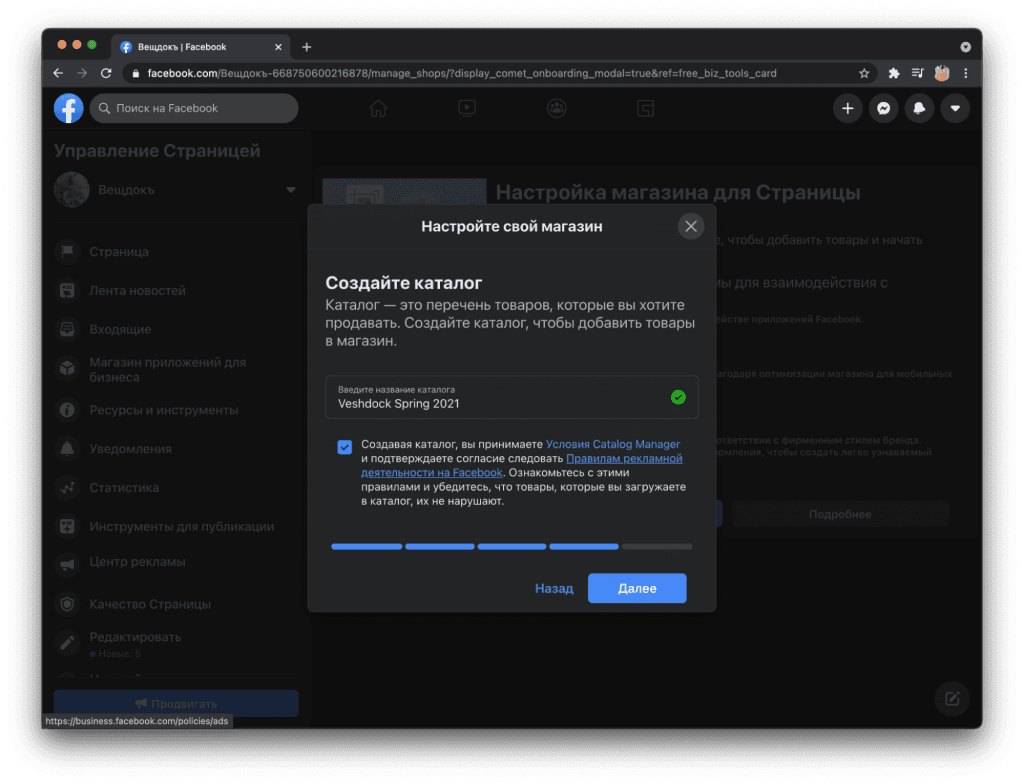Click the Поиск на Facebook search field
Image resolution: width=1024 pixels, height=784 pixels.
(x=194, y=108)
